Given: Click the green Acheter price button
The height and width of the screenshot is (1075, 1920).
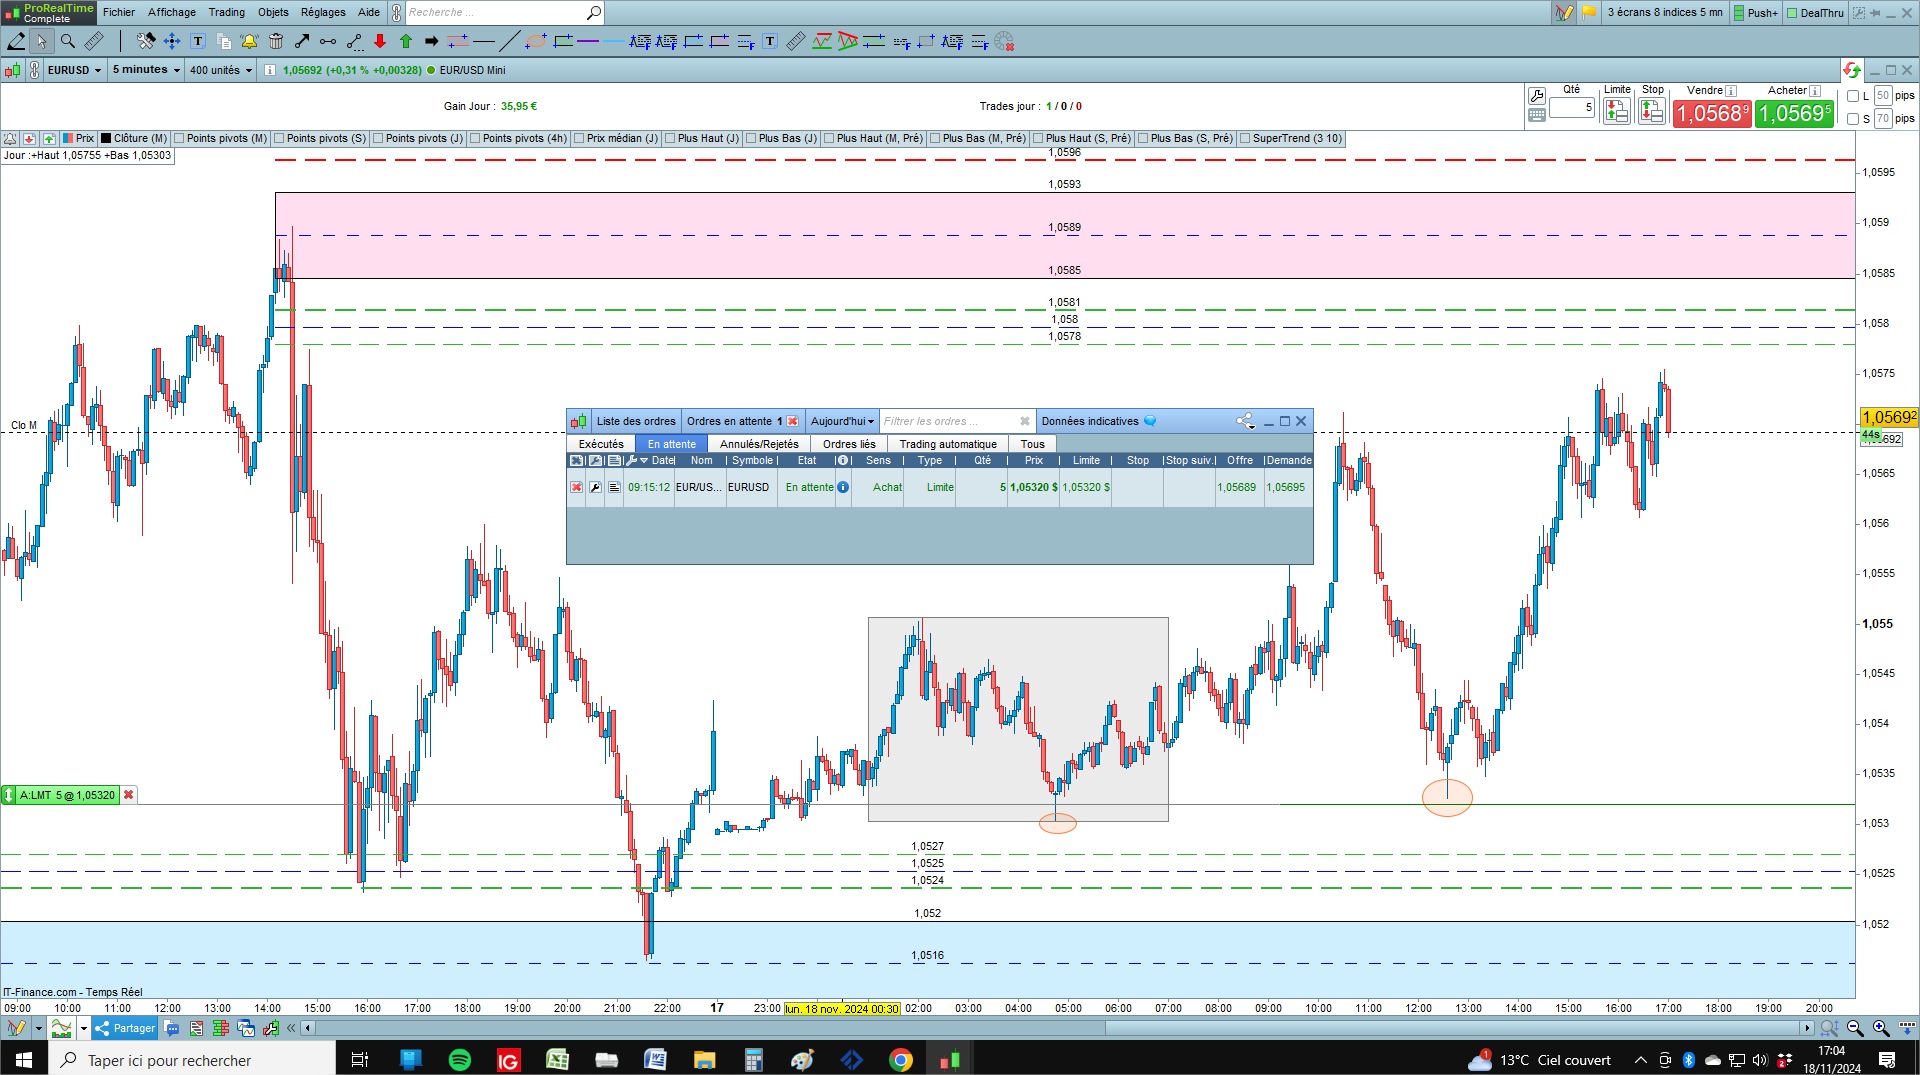Looking at the screenshot, I should [1795, 114].
